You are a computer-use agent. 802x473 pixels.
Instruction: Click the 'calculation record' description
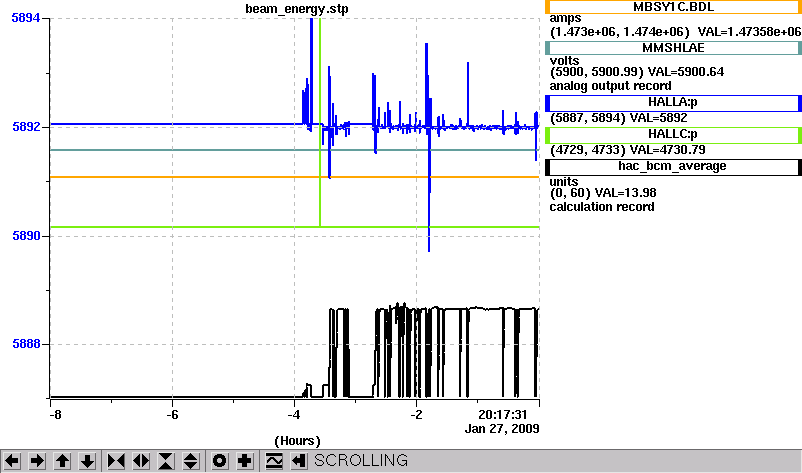pyautogui.click(x=602, y=207)
